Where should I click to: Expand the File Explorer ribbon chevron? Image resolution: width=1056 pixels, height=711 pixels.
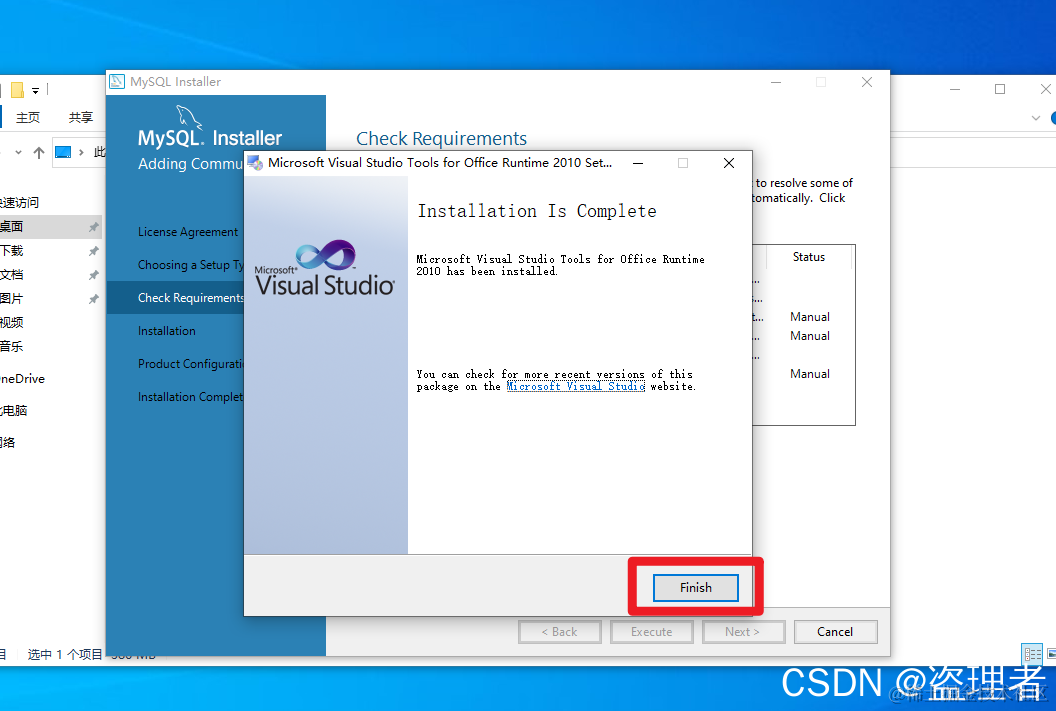[1036, 118]
